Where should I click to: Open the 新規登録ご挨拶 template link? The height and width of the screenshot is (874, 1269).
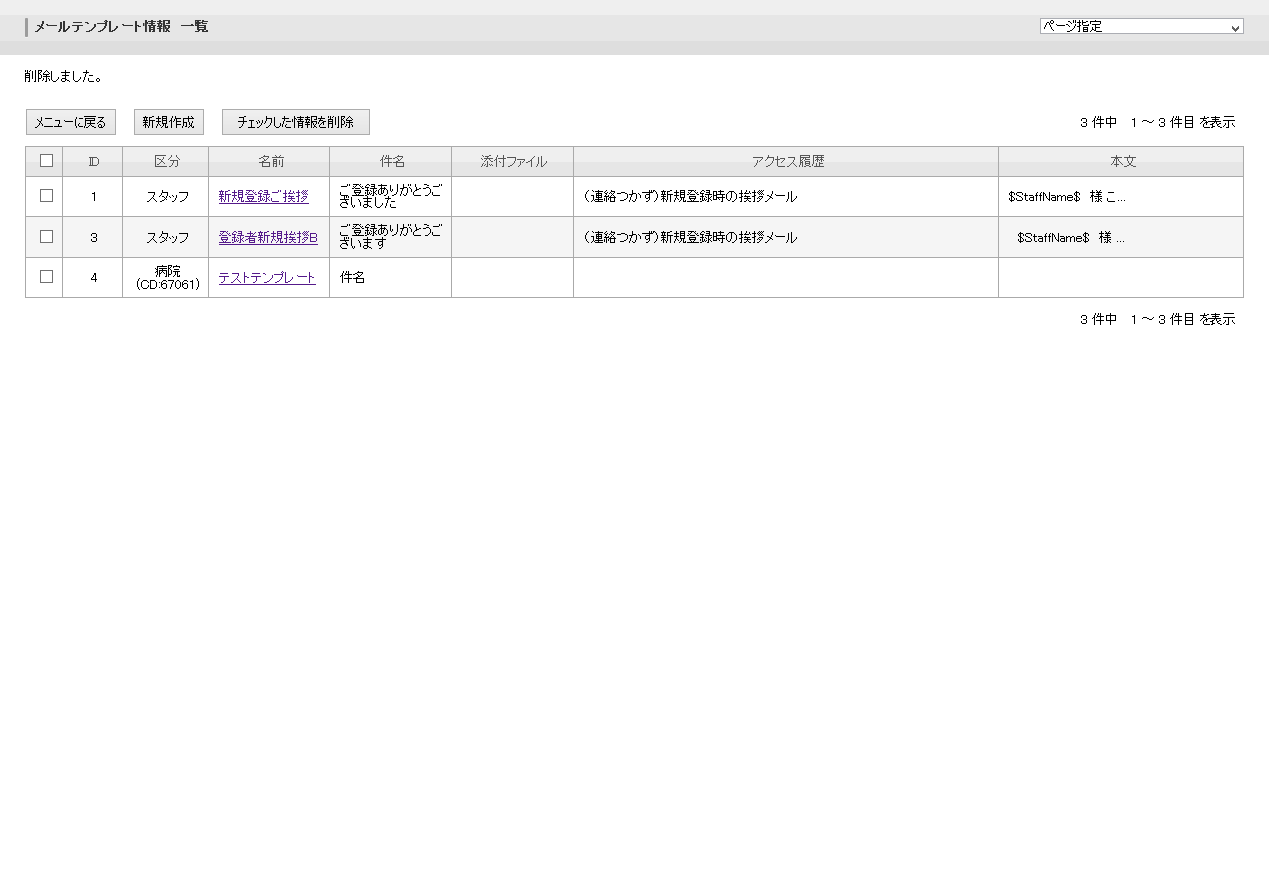pyautogui.click(x=264, y=197)
